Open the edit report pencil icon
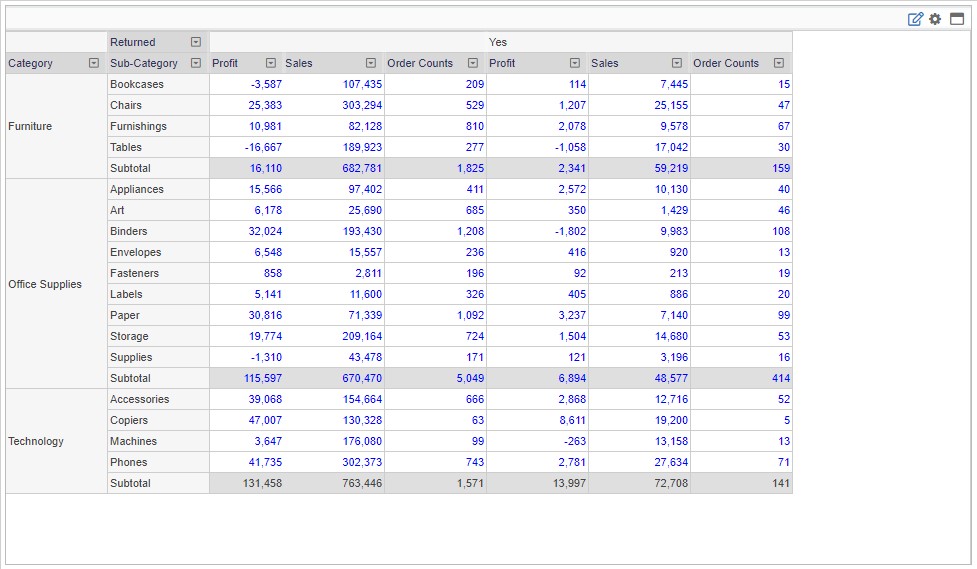The image size is (977, 569). point(915,19)
